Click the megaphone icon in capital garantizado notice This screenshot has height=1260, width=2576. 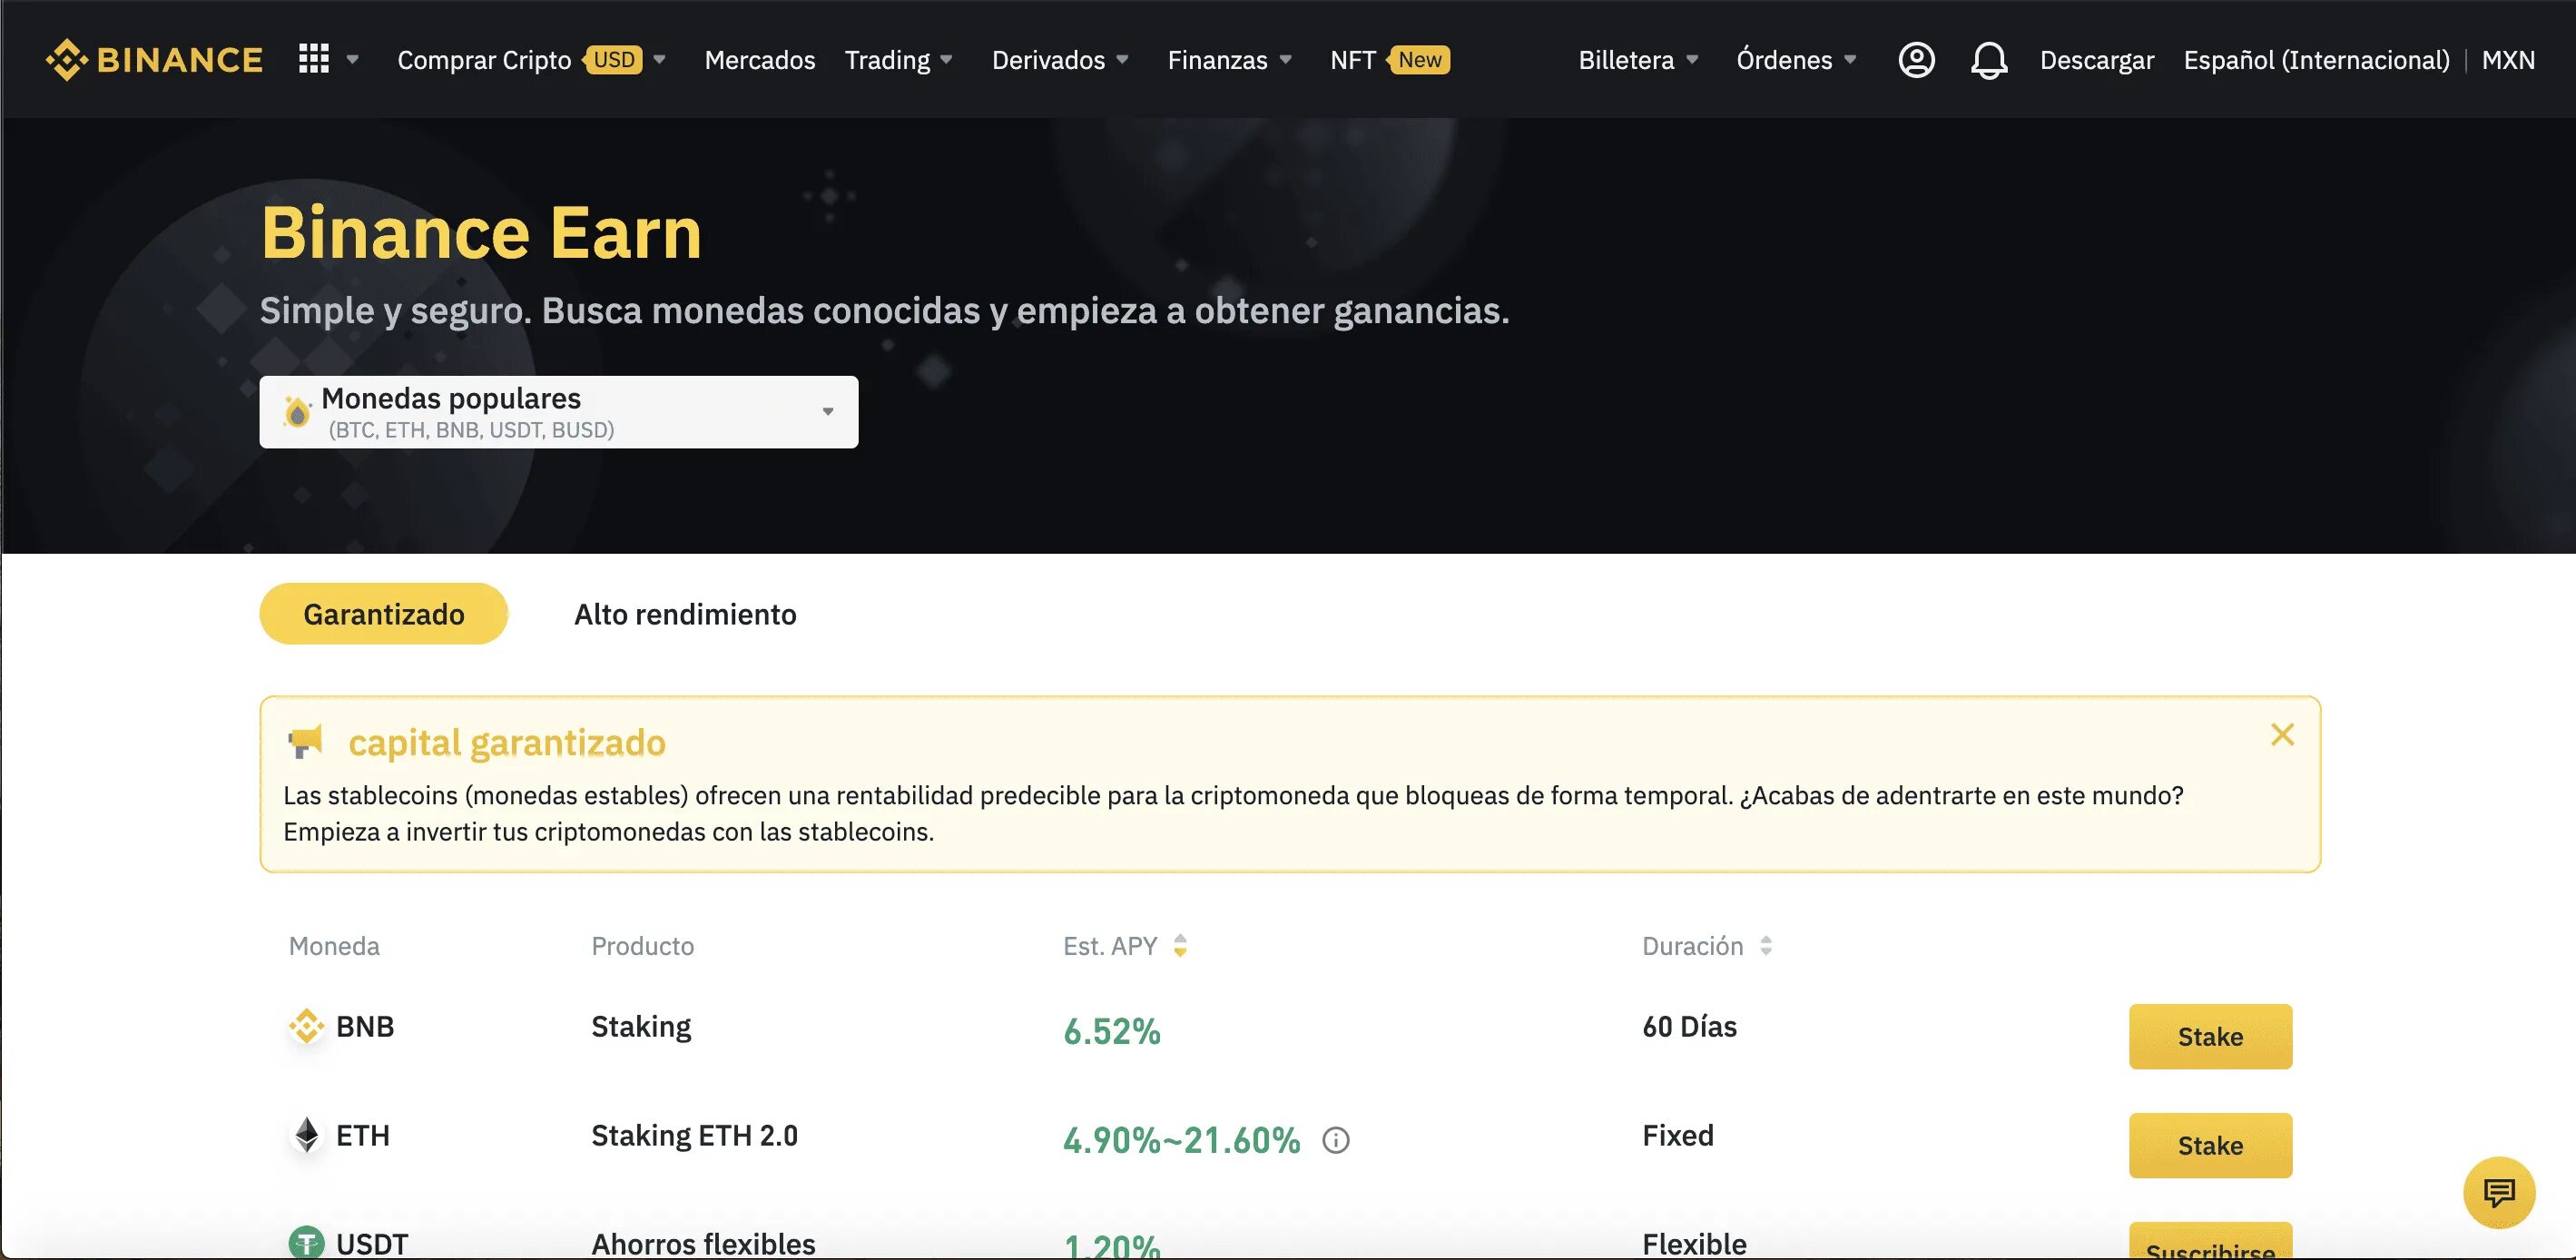point(306,742)
